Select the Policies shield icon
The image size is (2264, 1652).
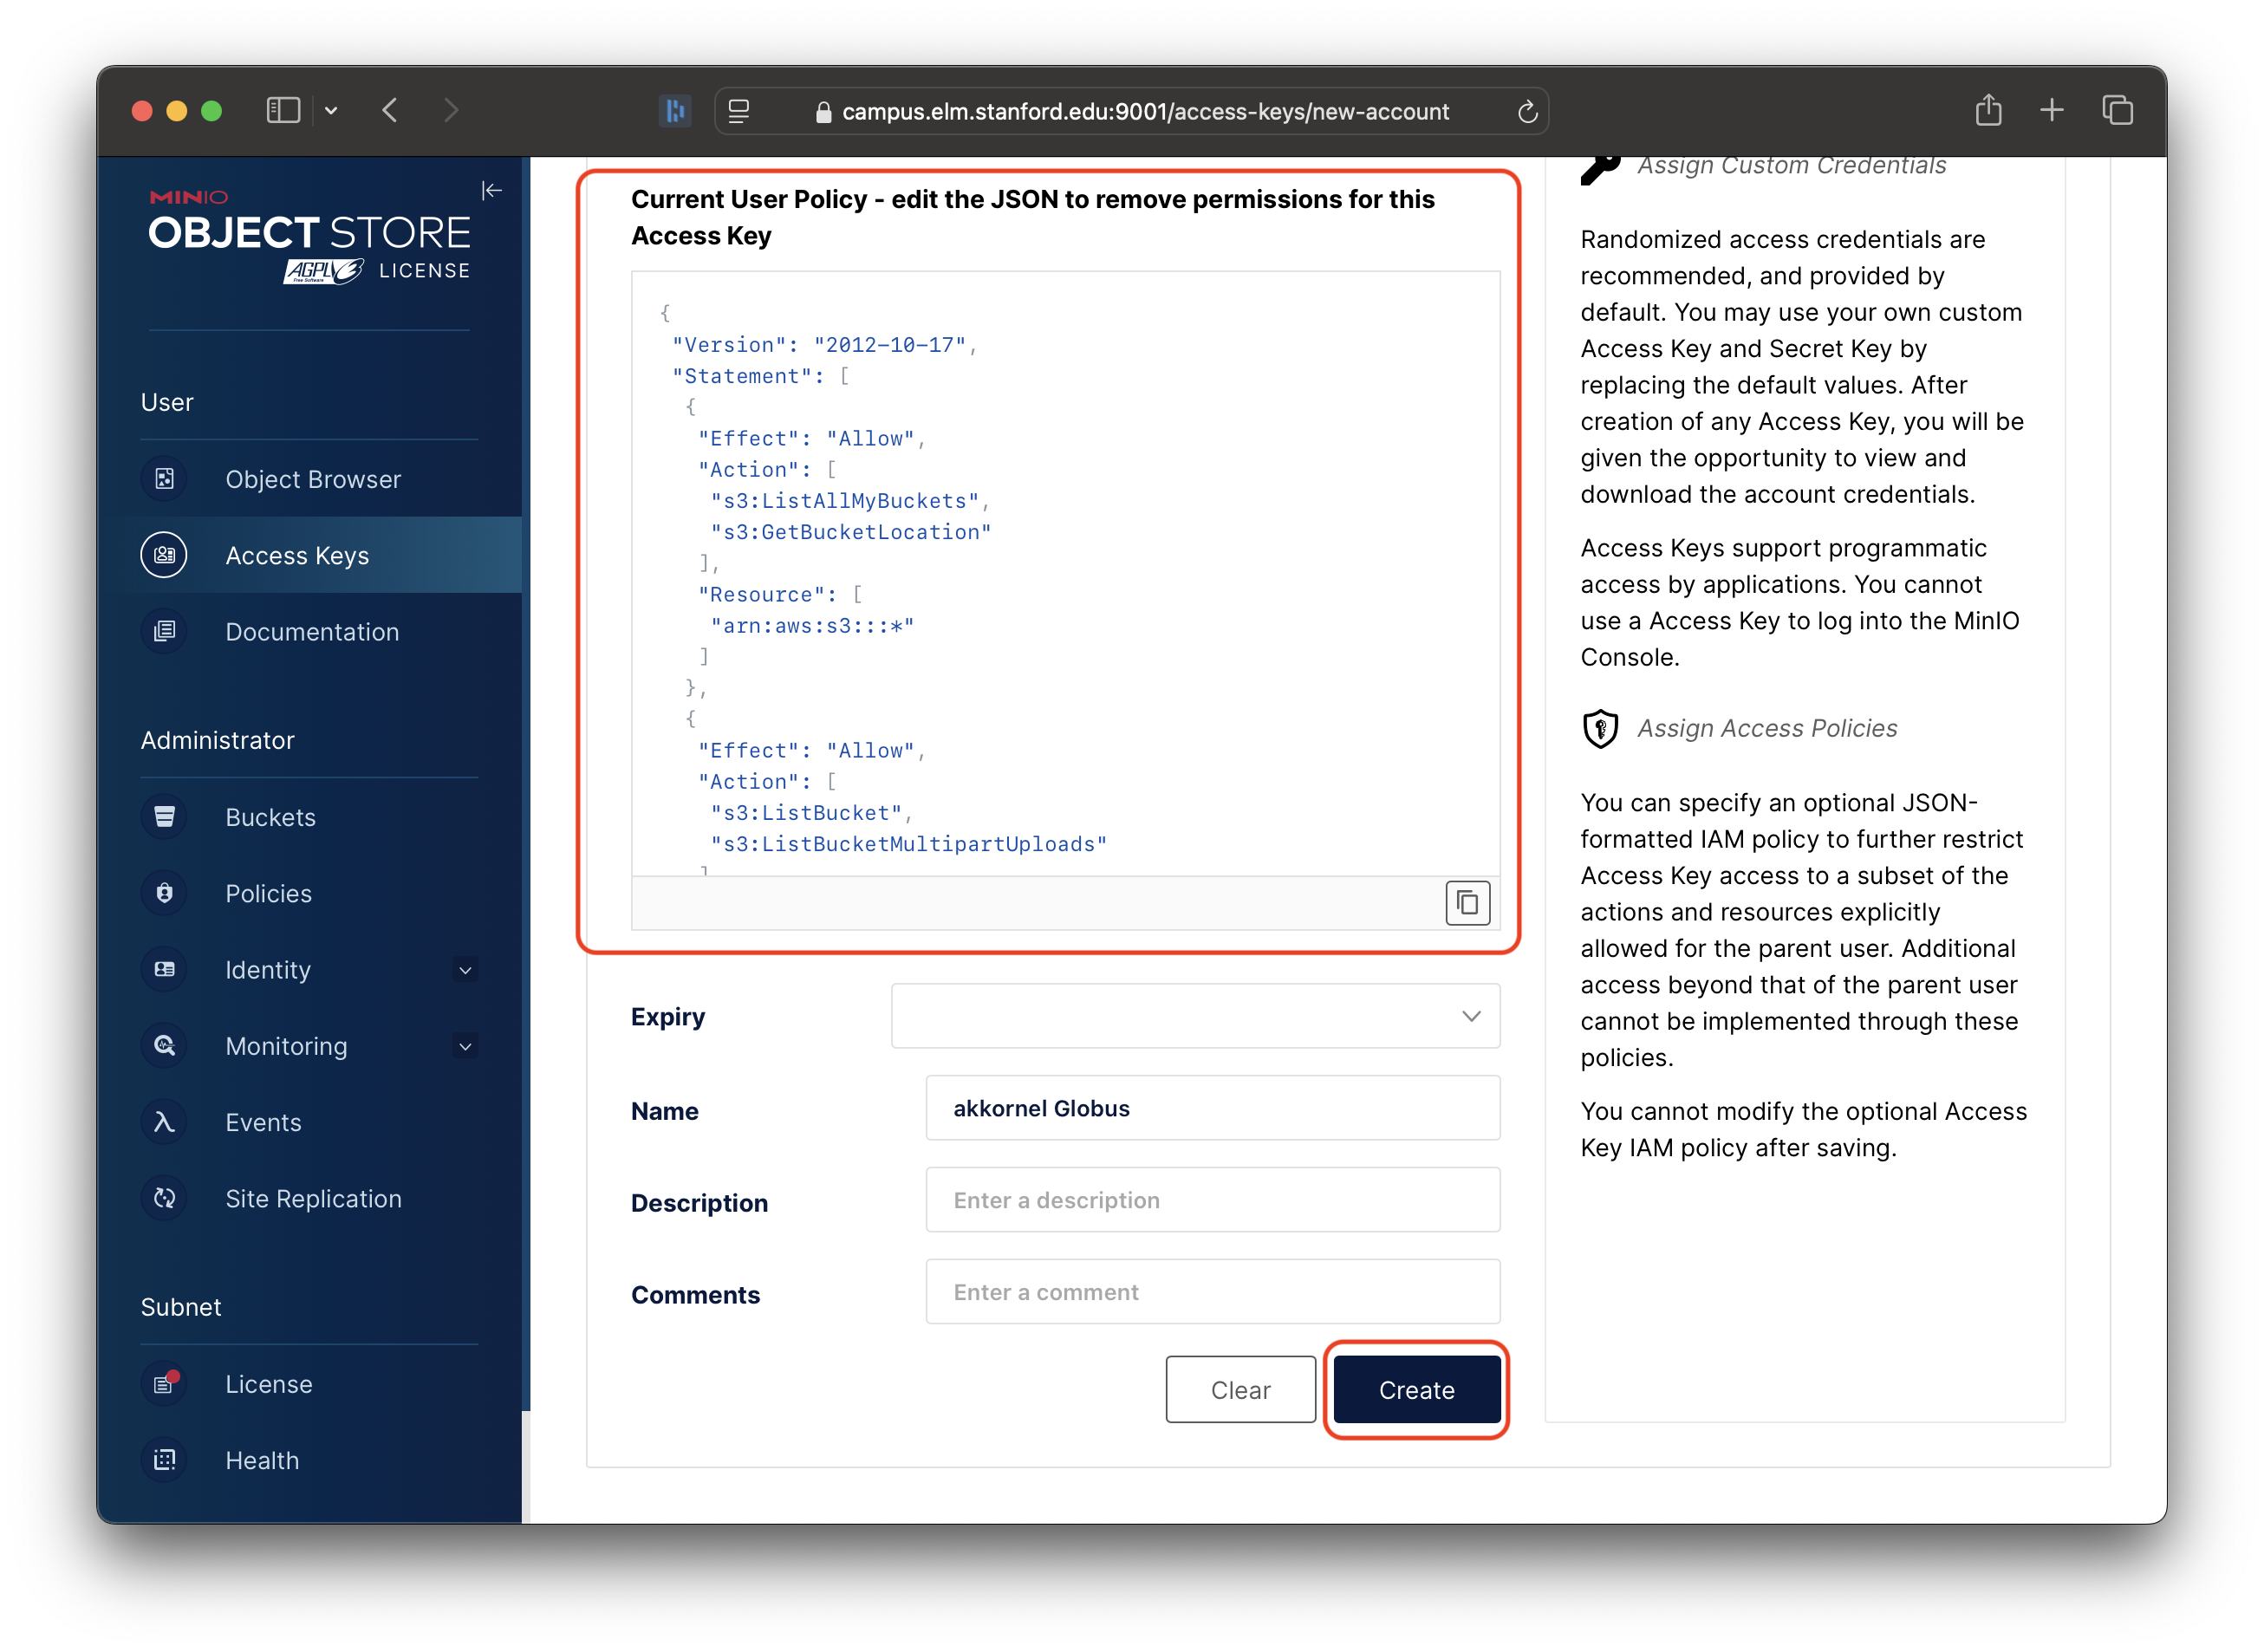164,893
